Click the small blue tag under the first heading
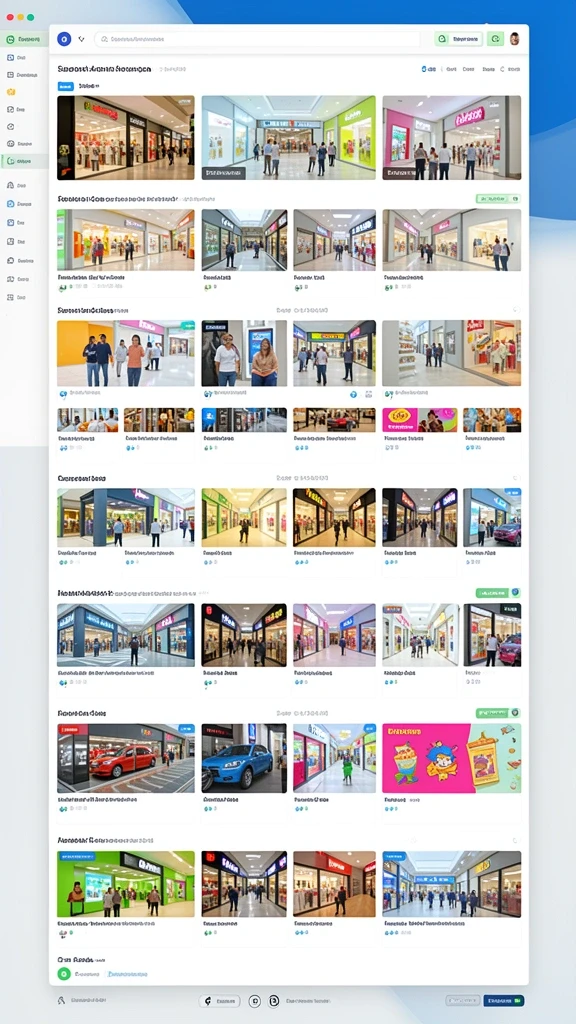The image size is (576, 1024). (x=65, y=86)
